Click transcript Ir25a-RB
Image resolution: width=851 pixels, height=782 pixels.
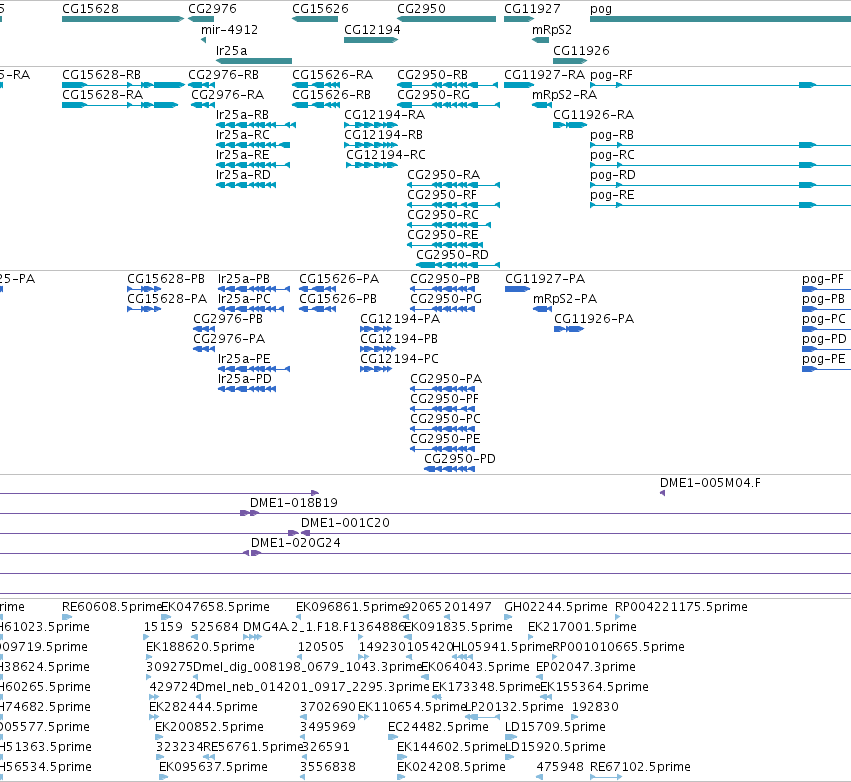pyautogui.click(x=256, y=125)
